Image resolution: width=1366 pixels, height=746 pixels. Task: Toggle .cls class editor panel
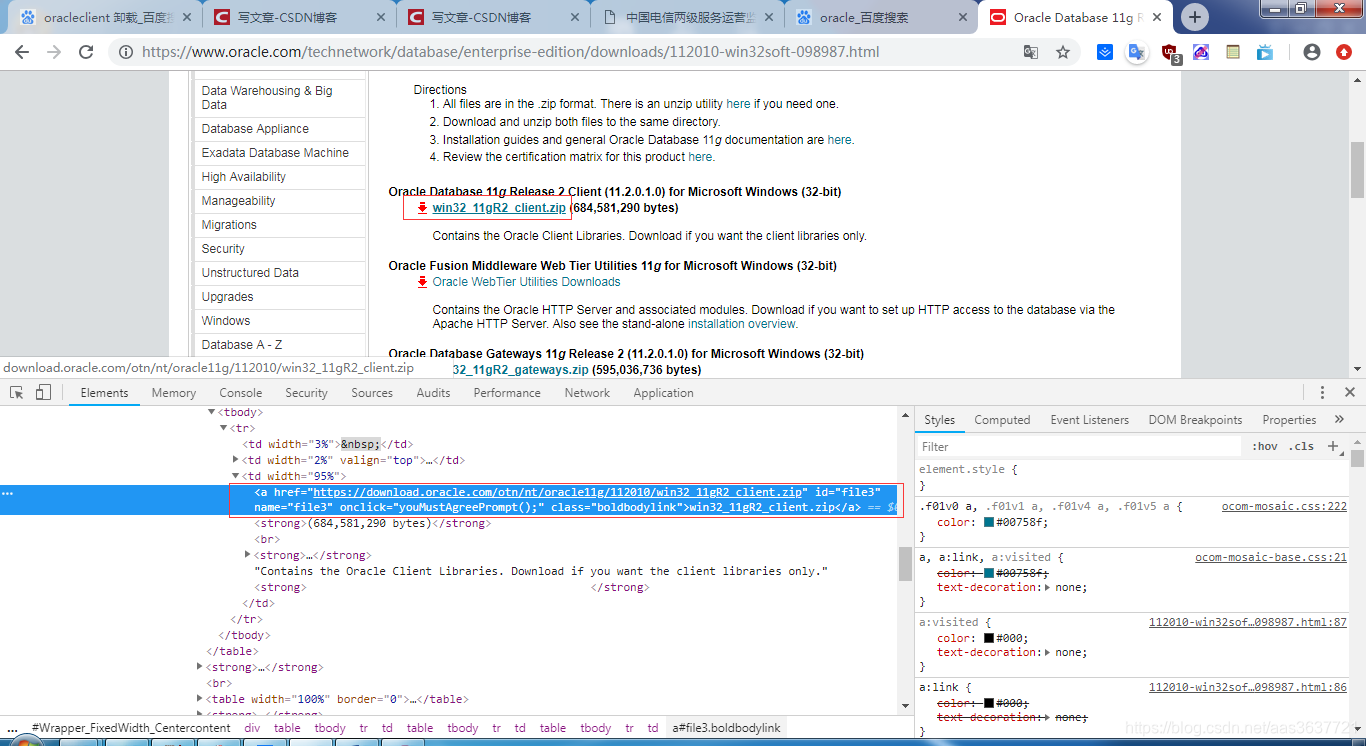(1301, 446)
